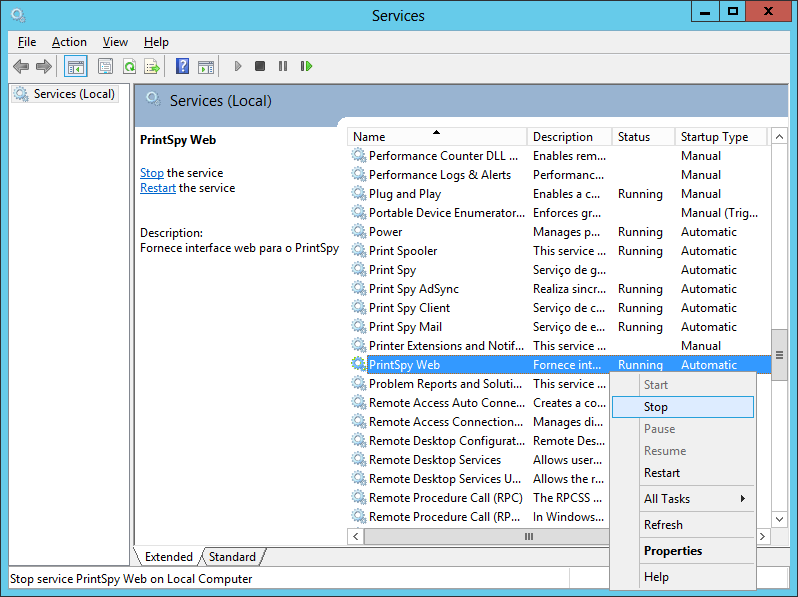Select the Print Spy service row
The width and height of the screenshot is (798, 597).
click(x=559, y=270)
